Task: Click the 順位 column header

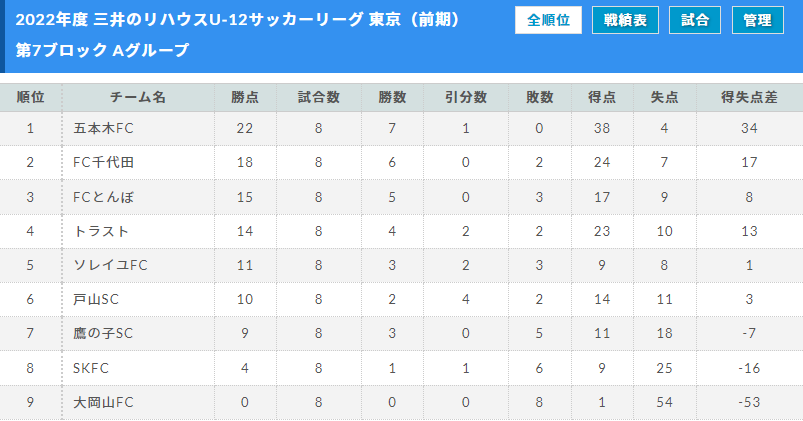Action: tap(31, 97)
